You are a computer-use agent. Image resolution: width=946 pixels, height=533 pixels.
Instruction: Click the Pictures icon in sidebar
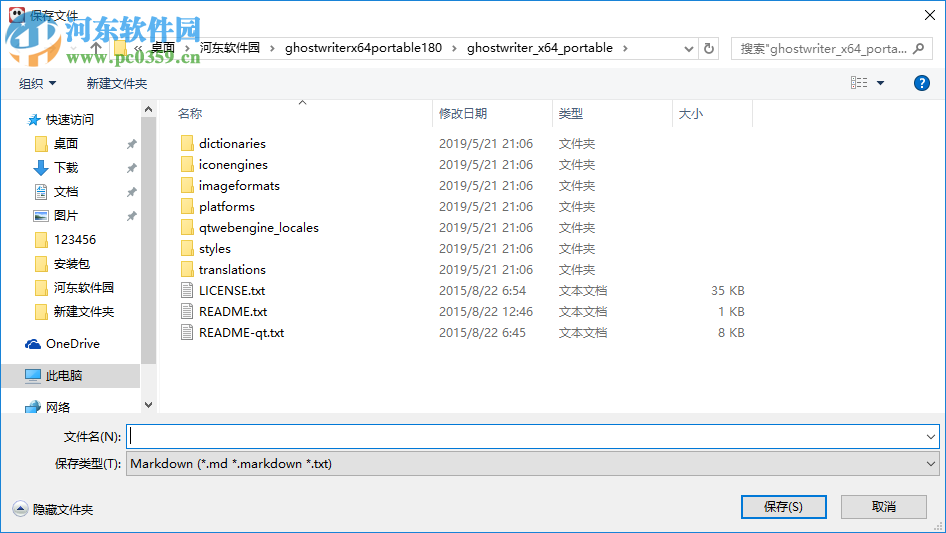[40, 215]
